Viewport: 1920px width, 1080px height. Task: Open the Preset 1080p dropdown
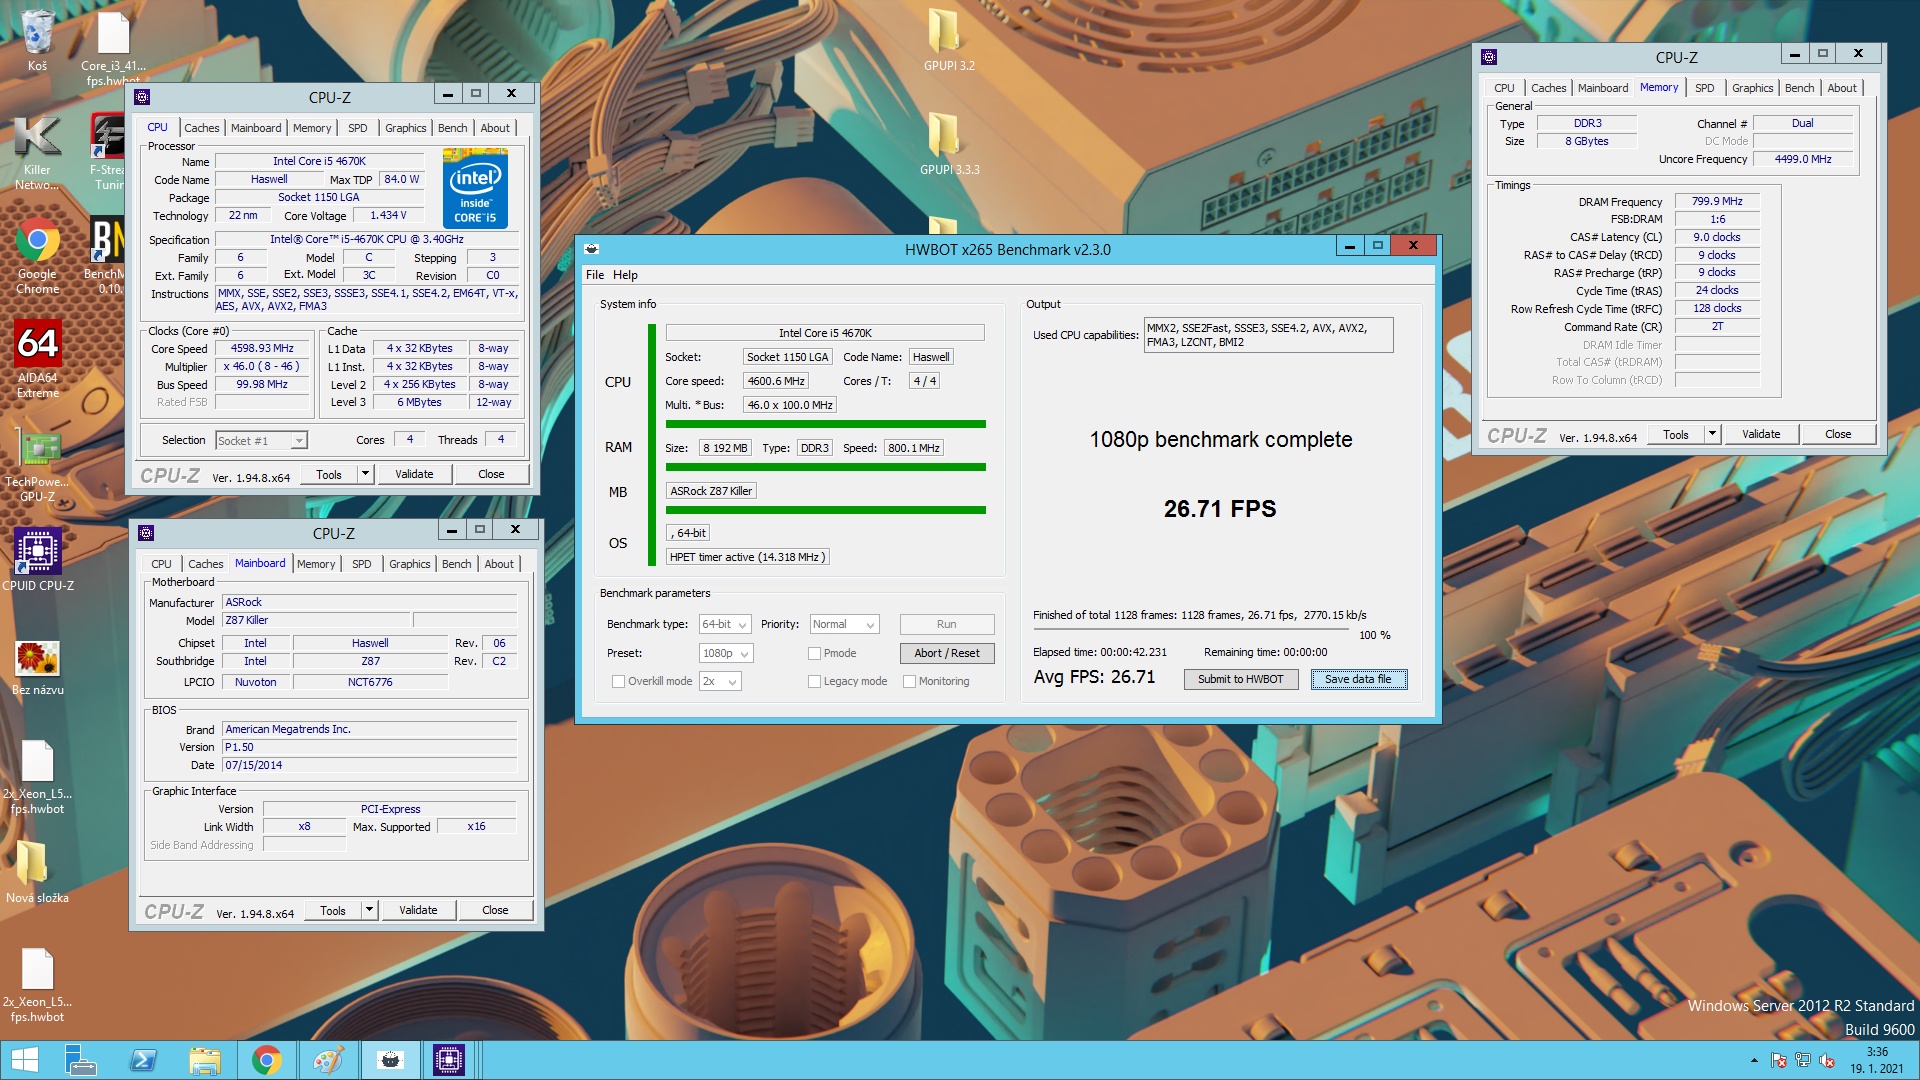click(x=726, y=654)
